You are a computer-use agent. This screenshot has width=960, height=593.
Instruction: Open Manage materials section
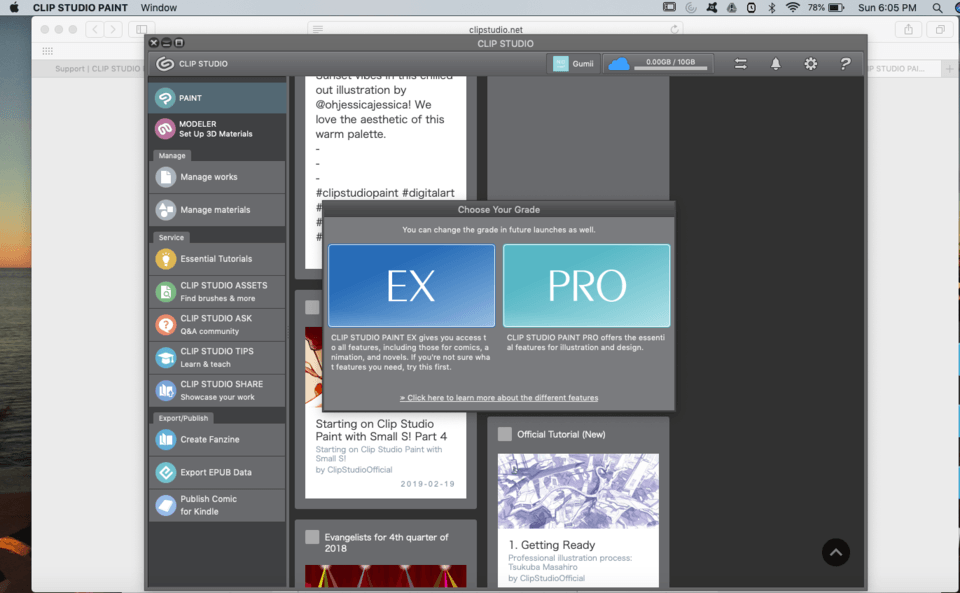coord(217,210)
